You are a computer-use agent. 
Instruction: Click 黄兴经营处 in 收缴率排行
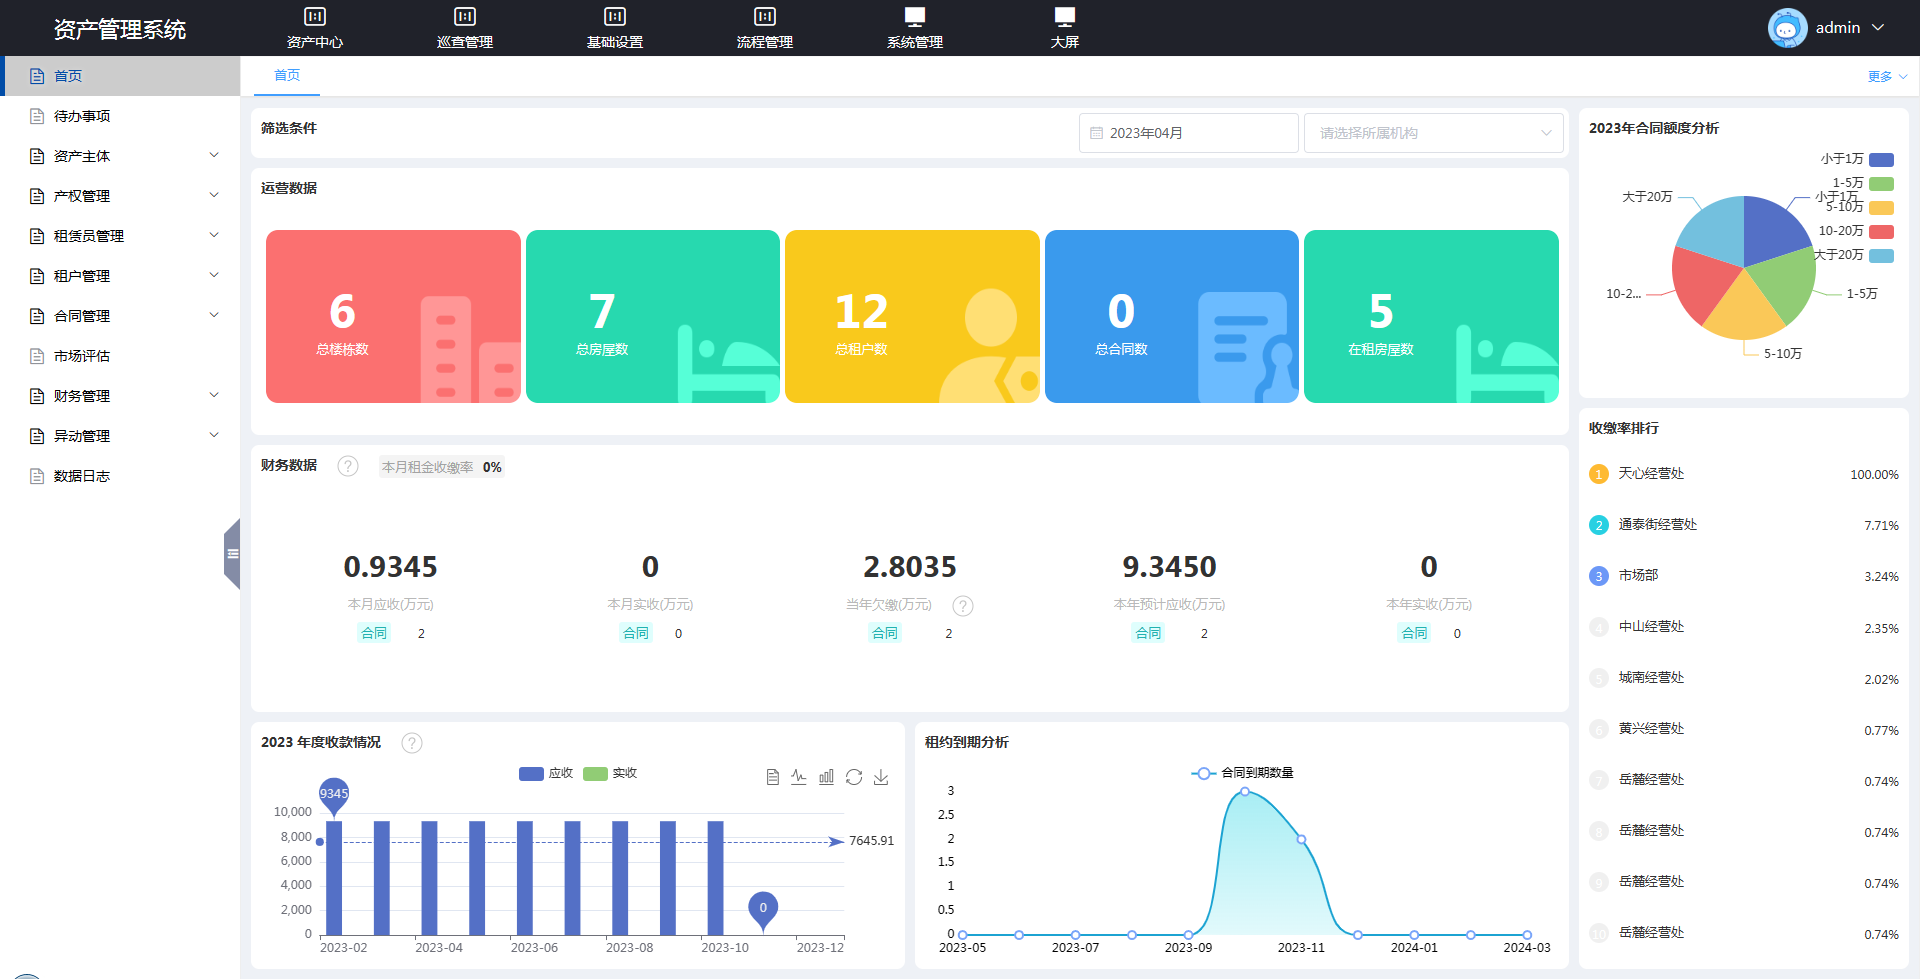pos(1651,729)
